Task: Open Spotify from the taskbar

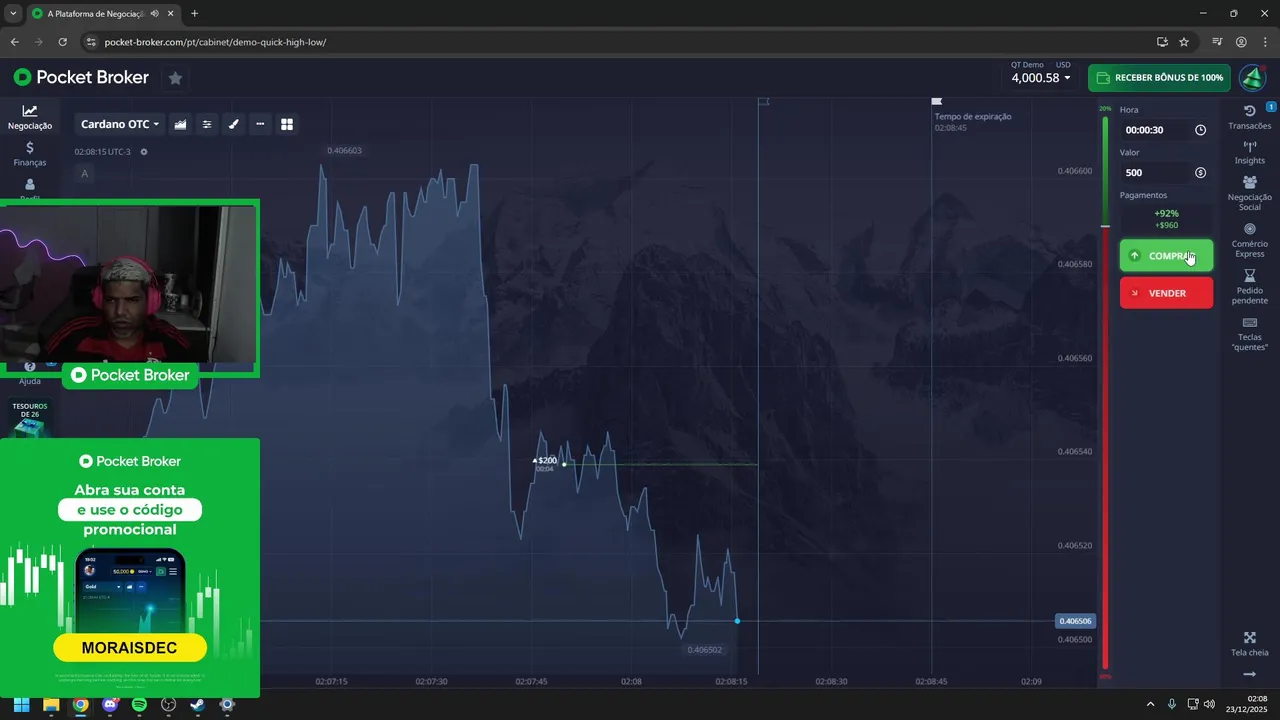Action: (x=139, y=705)
